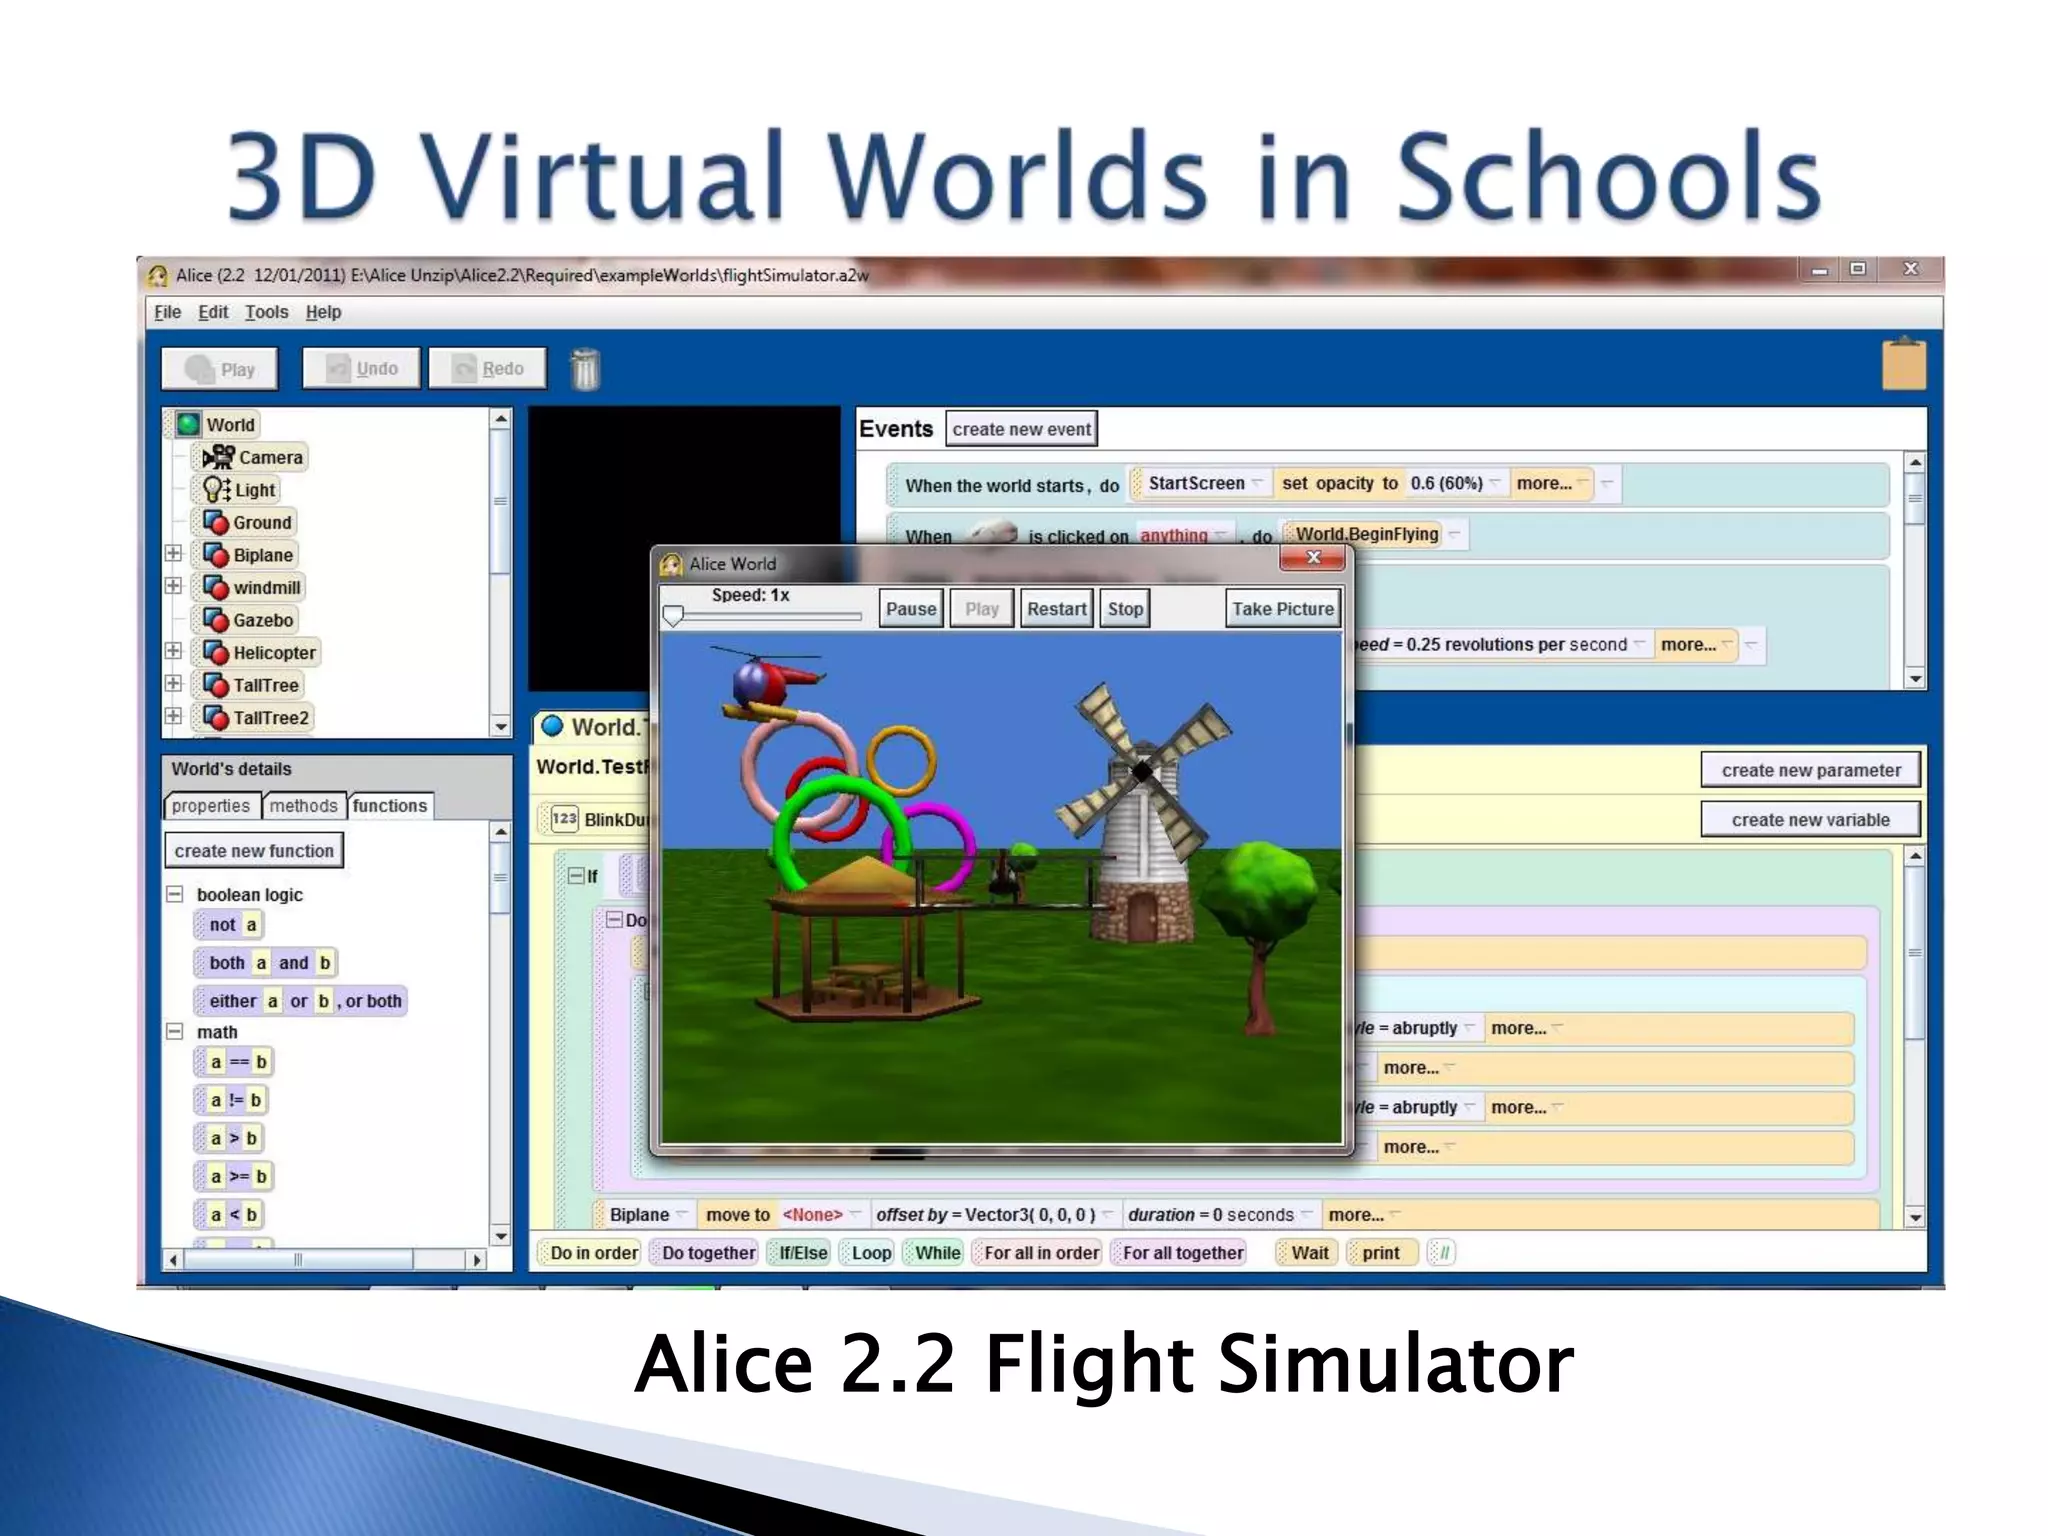This screenshot has width=2048, height=1536.
Task: Click the For all in order tile
Action: pyautogui.click(x=1036, y=1252)
